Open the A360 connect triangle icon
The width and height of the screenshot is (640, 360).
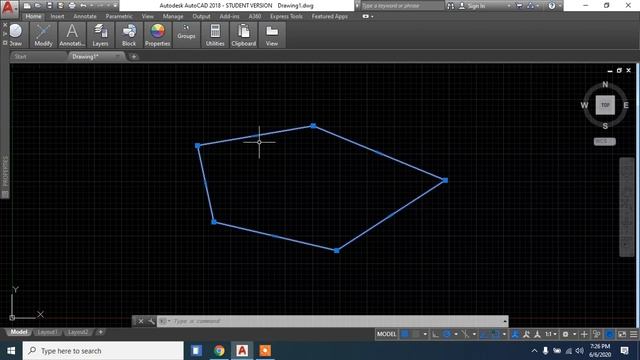point(531,6)
